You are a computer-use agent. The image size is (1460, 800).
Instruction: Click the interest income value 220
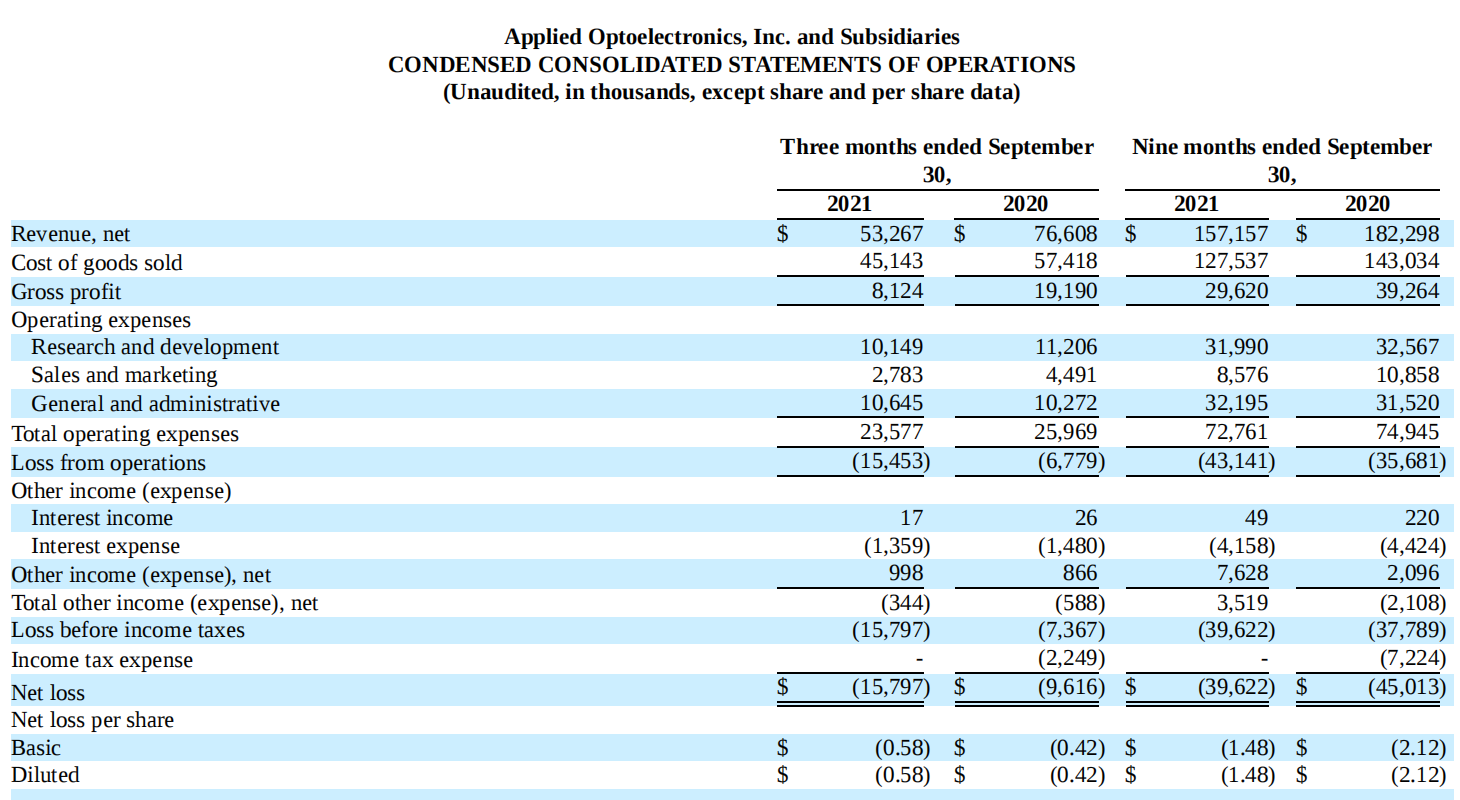coord(1422,517)
